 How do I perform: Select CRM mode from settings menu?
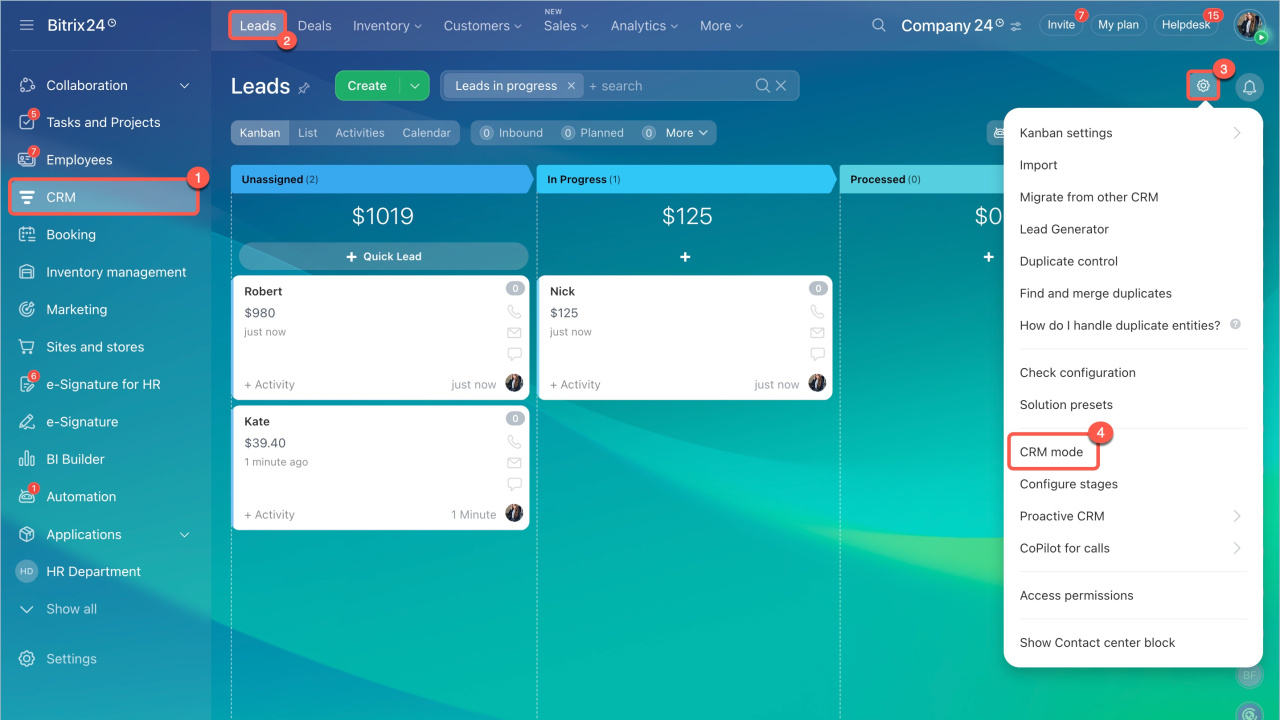point(1051,452)
